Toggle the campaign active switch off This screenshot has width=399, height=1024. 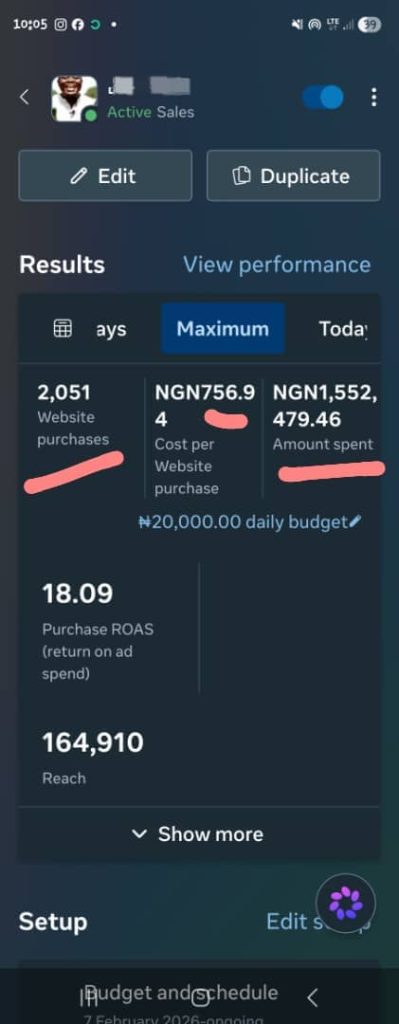(x=323, y=97)
